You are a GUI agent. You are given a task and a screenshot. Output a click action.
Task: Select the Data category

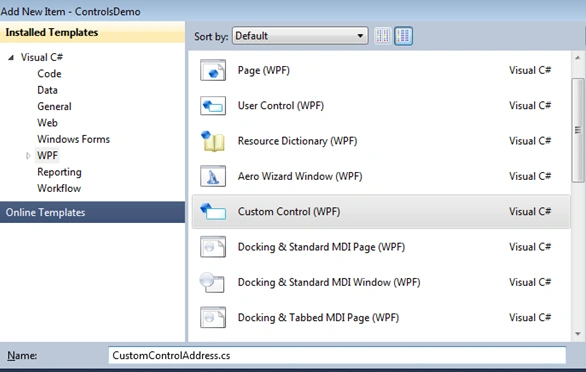click(x=47, y=90)
